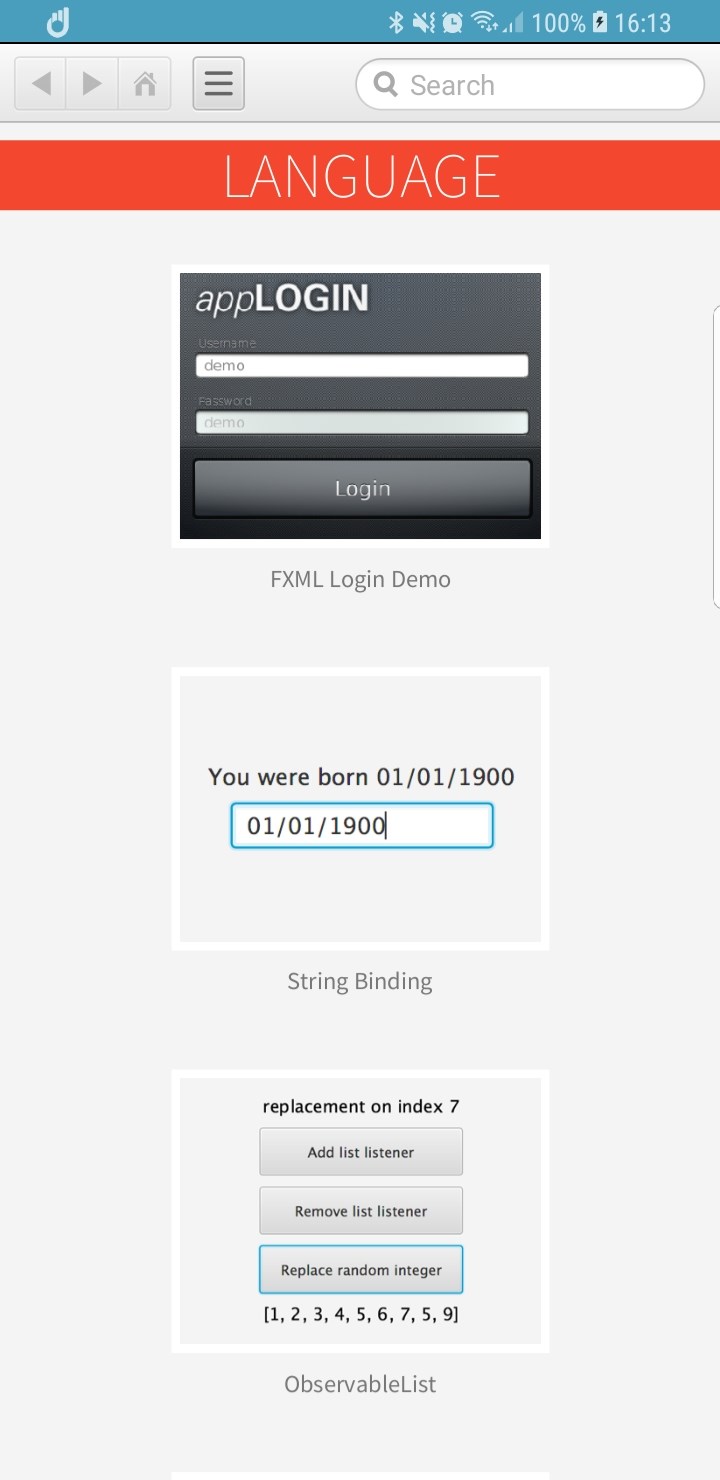This screenshot has height=1480, width=720.
Task: Tap the mute vibrate status icon
Action: (x=423, y=22)
